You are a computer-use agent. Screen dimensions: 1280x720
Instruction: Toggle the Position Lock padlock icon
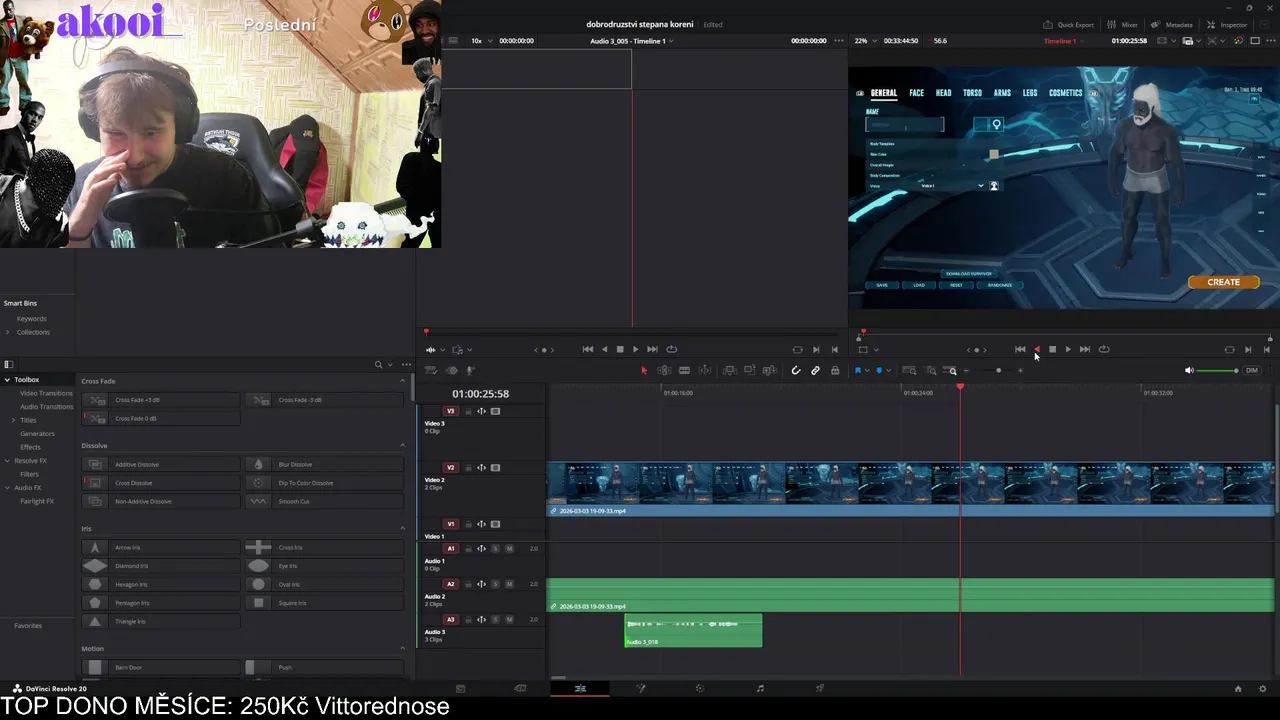point(835,370)
